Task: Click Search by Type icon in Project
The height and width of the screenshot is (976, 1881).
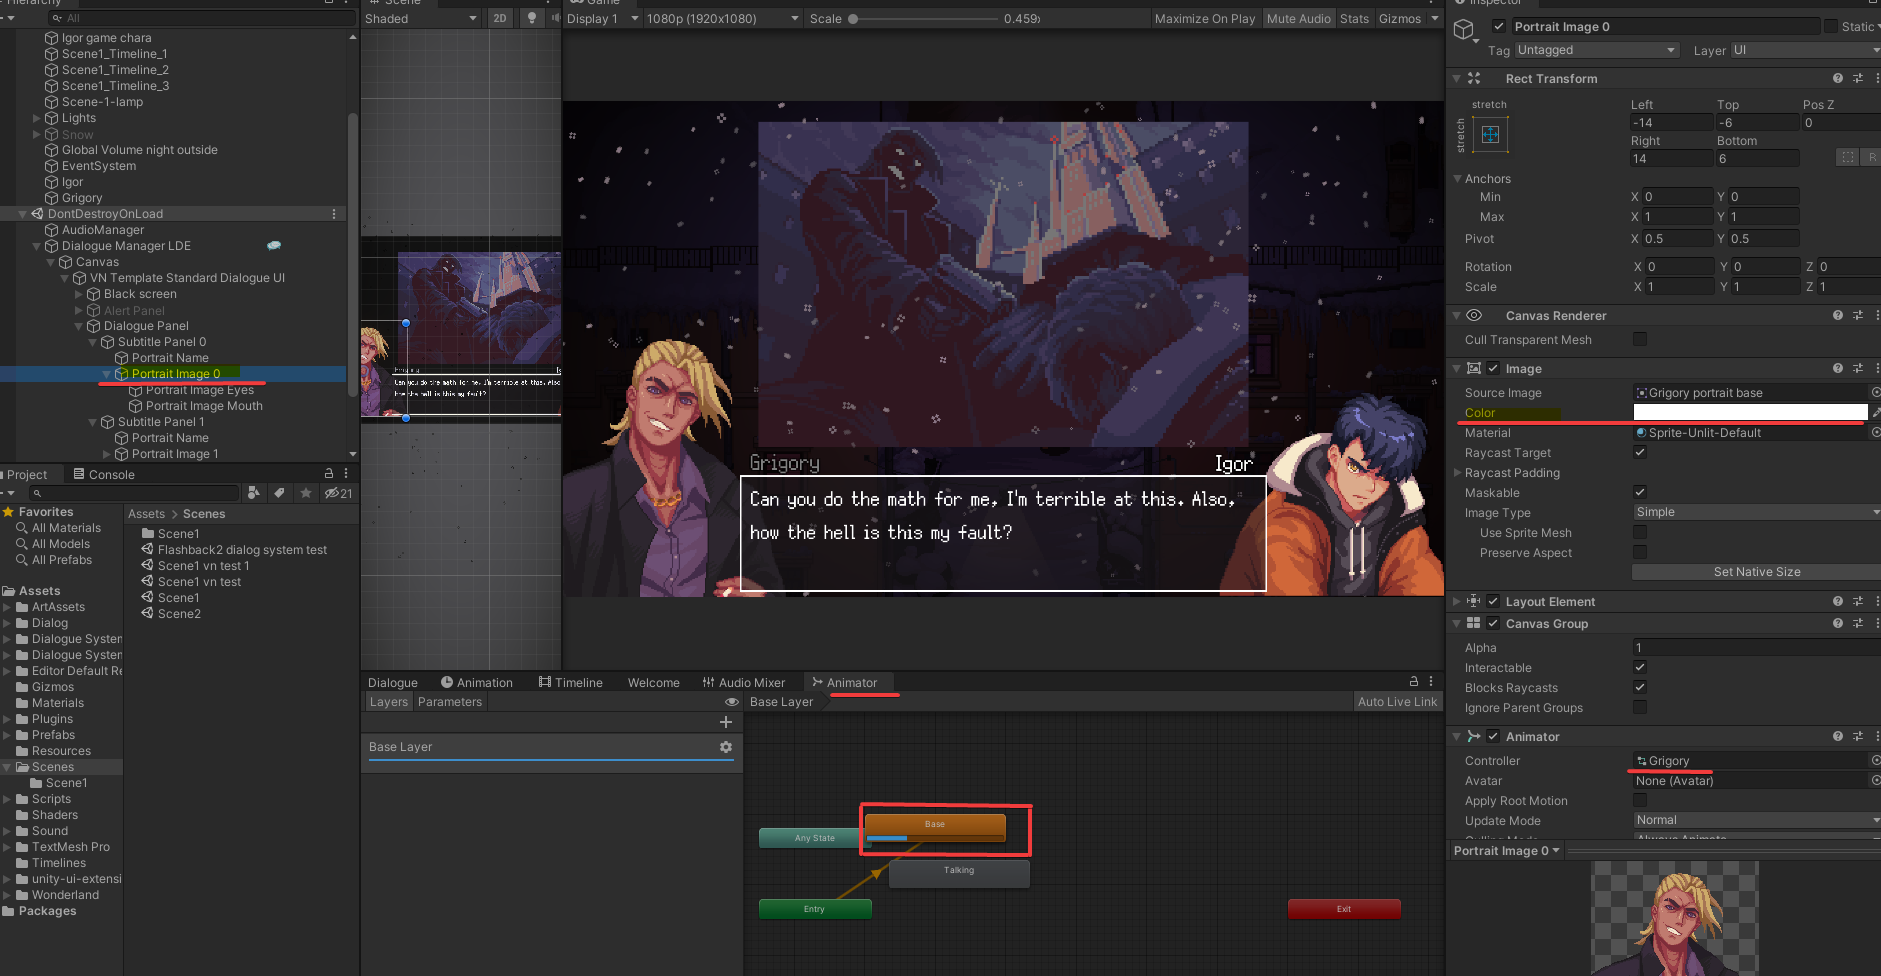Action: pyautogui.click(x=254, y=493)
